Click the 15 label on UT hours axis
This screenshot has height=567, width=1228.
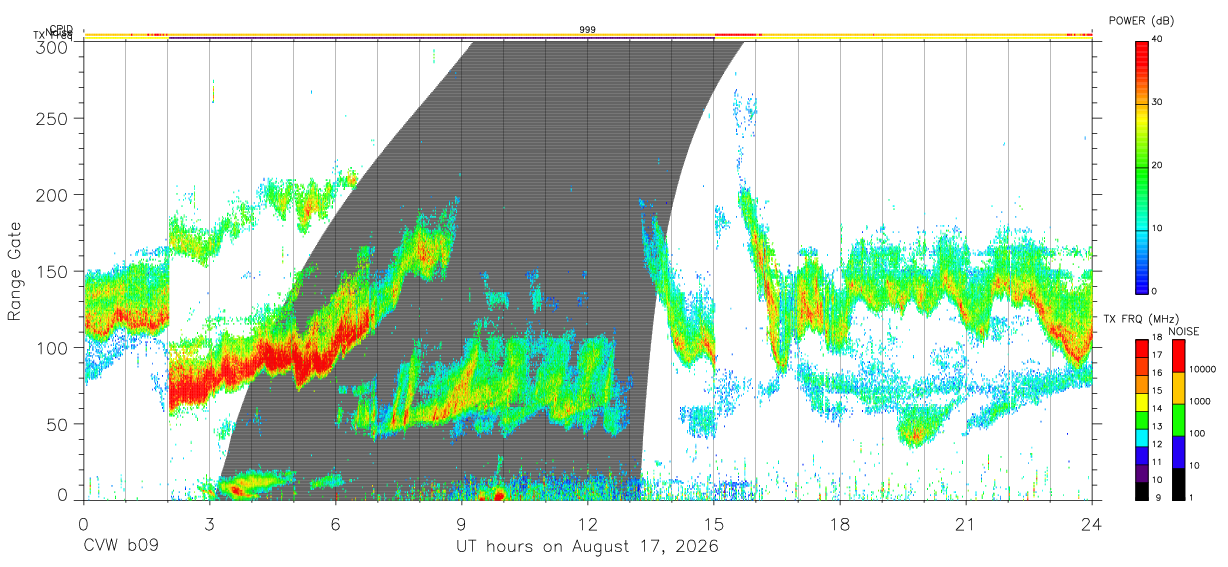click(714, 523)
